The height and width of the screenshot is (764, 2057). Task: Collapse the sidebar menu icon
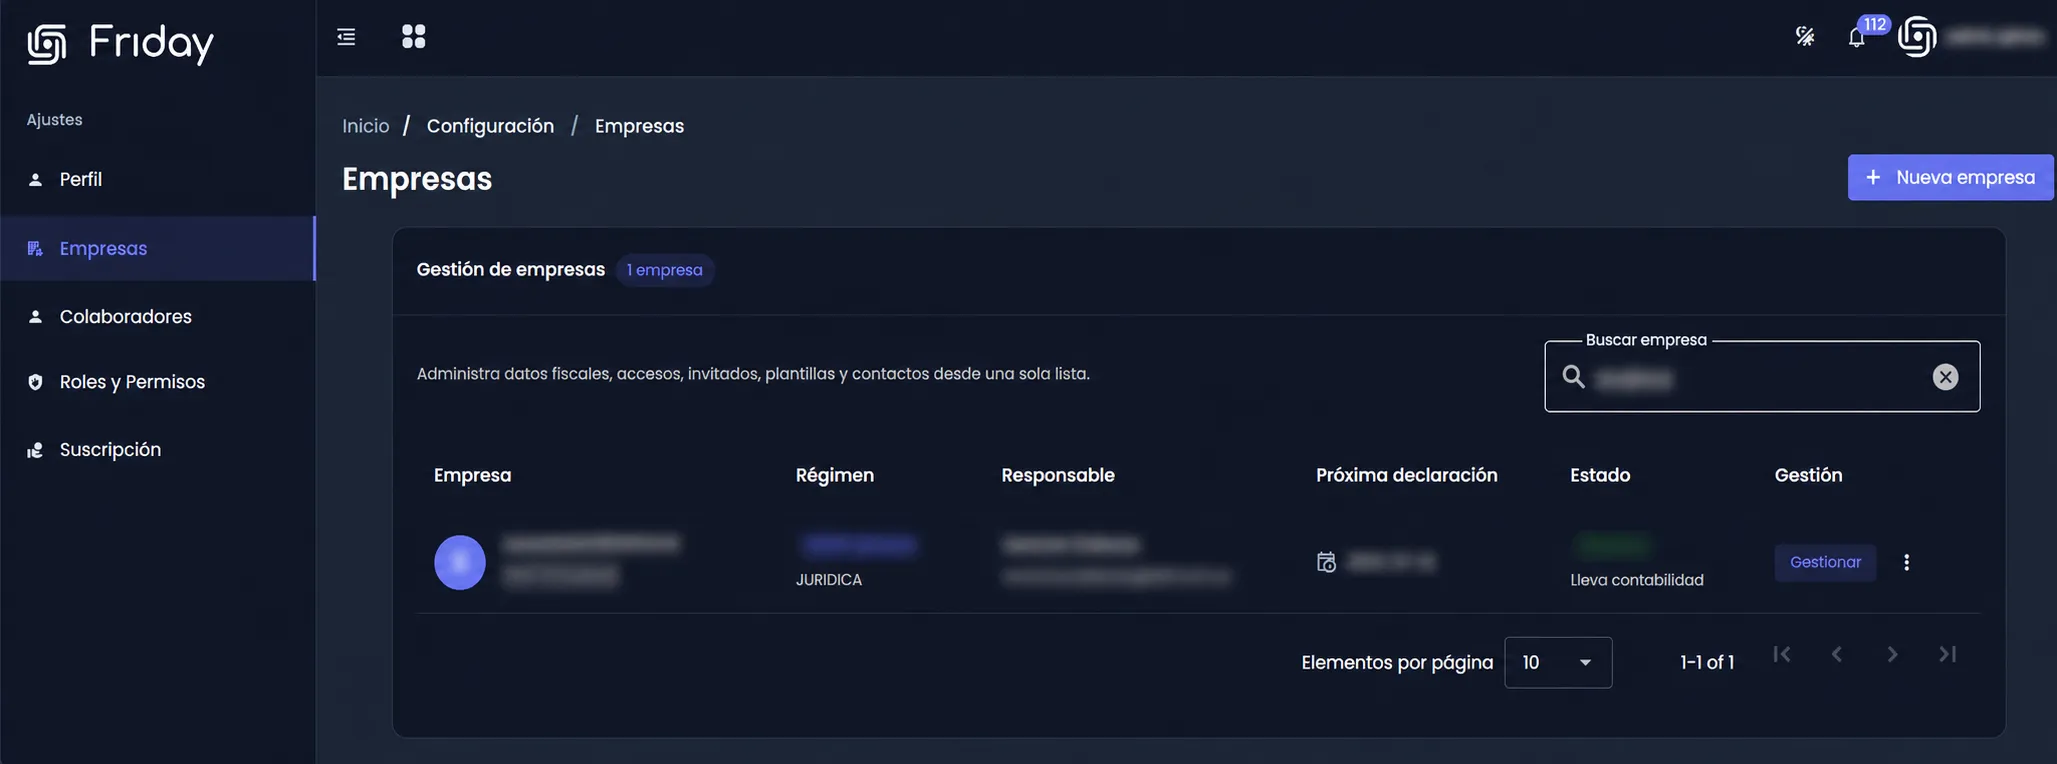pyautogui.click(x=346, y=37)
